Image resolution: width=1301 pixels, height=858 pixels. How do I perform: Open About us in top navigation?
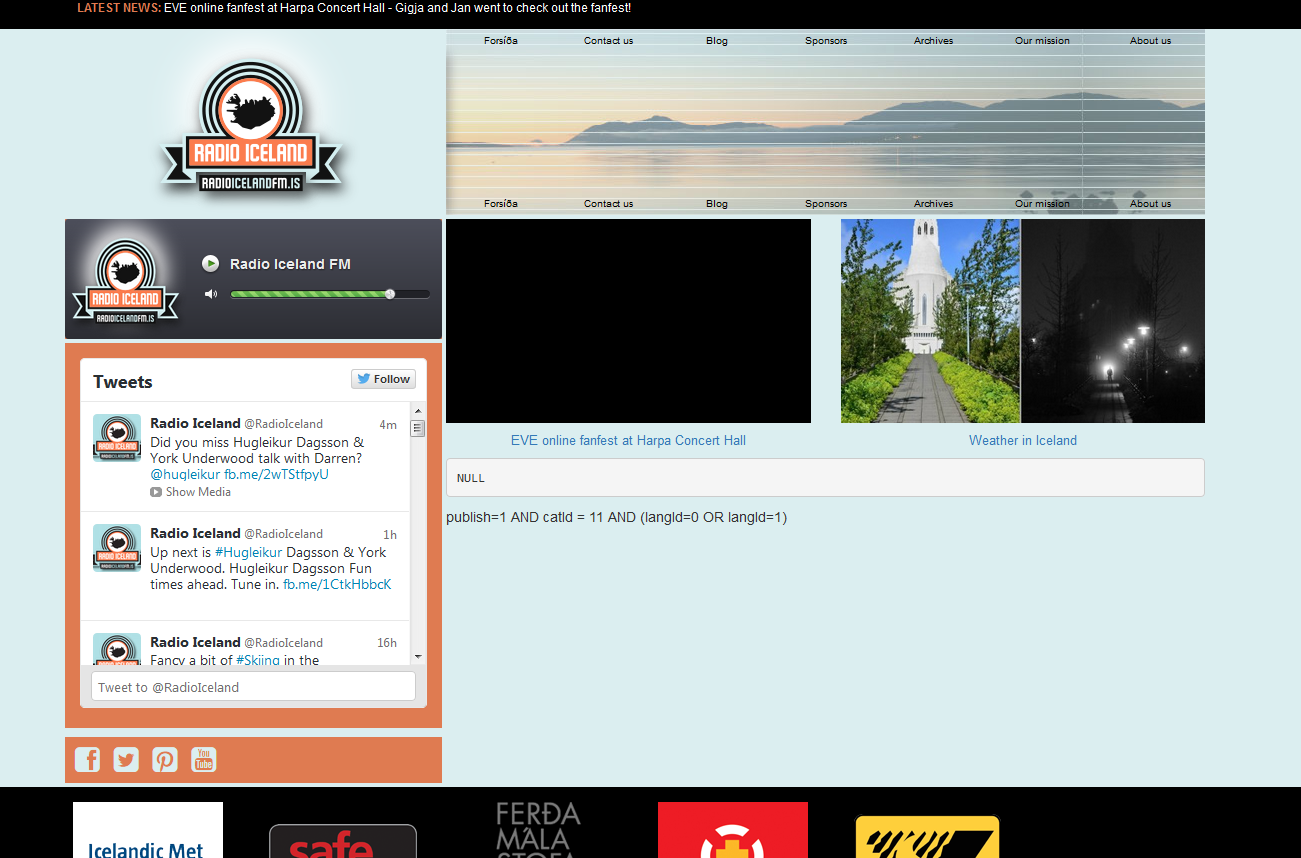[1151, 41]
